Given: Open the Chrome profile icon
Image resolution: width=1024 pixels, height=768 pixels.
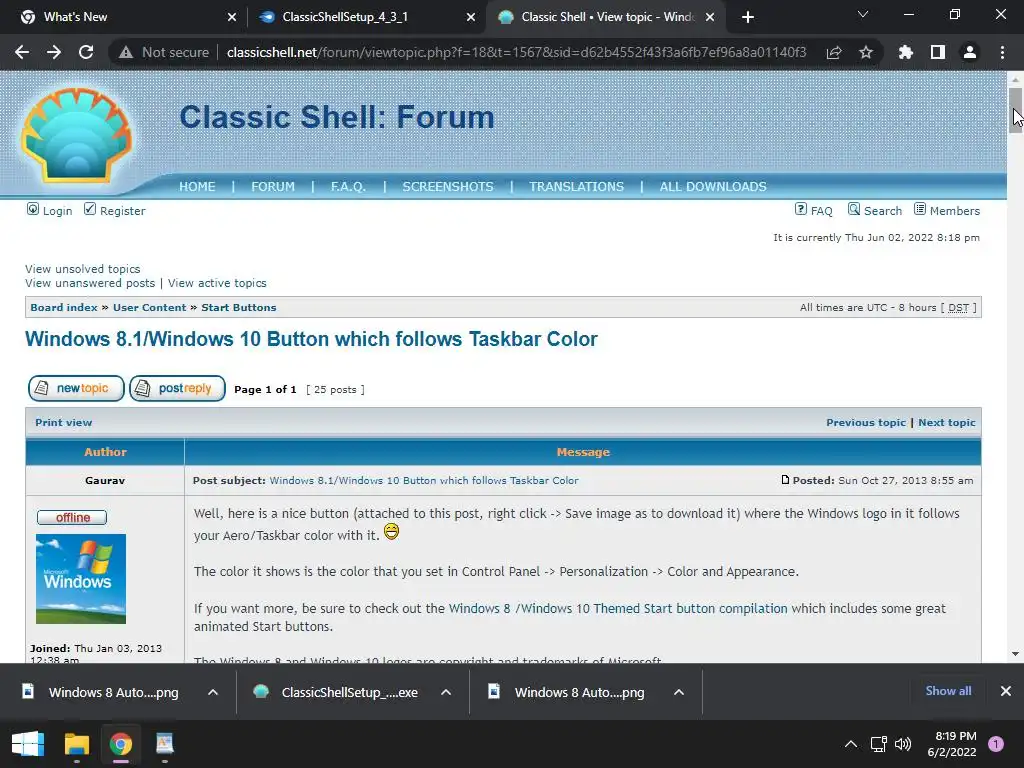Looking at the screenshot, I should (x=970, y=52).
